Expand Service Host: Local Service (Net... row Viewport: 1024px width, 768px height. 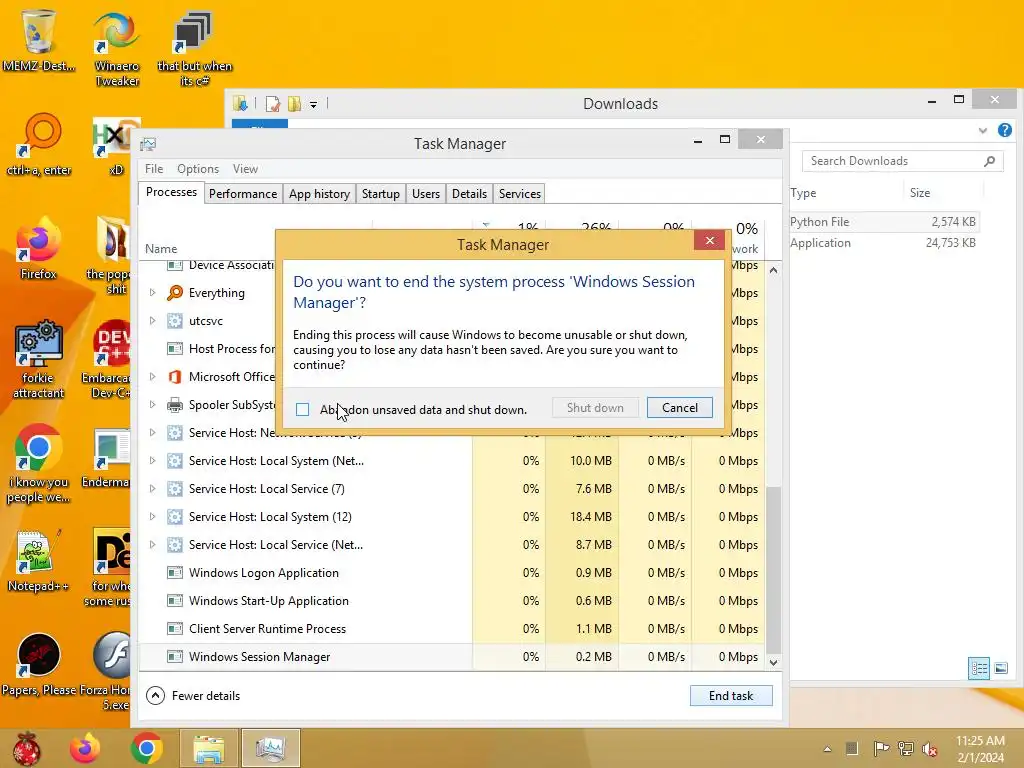pyautogui.click(x=152, y=545)
